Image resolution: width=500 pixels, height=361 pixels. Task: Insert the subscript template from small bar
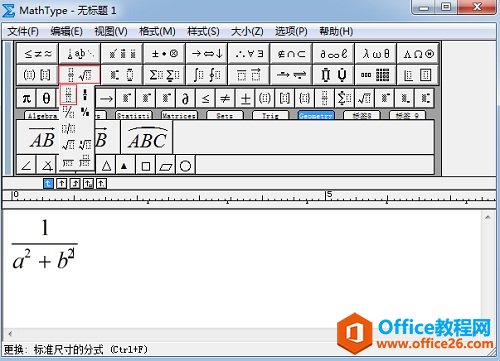405,99
